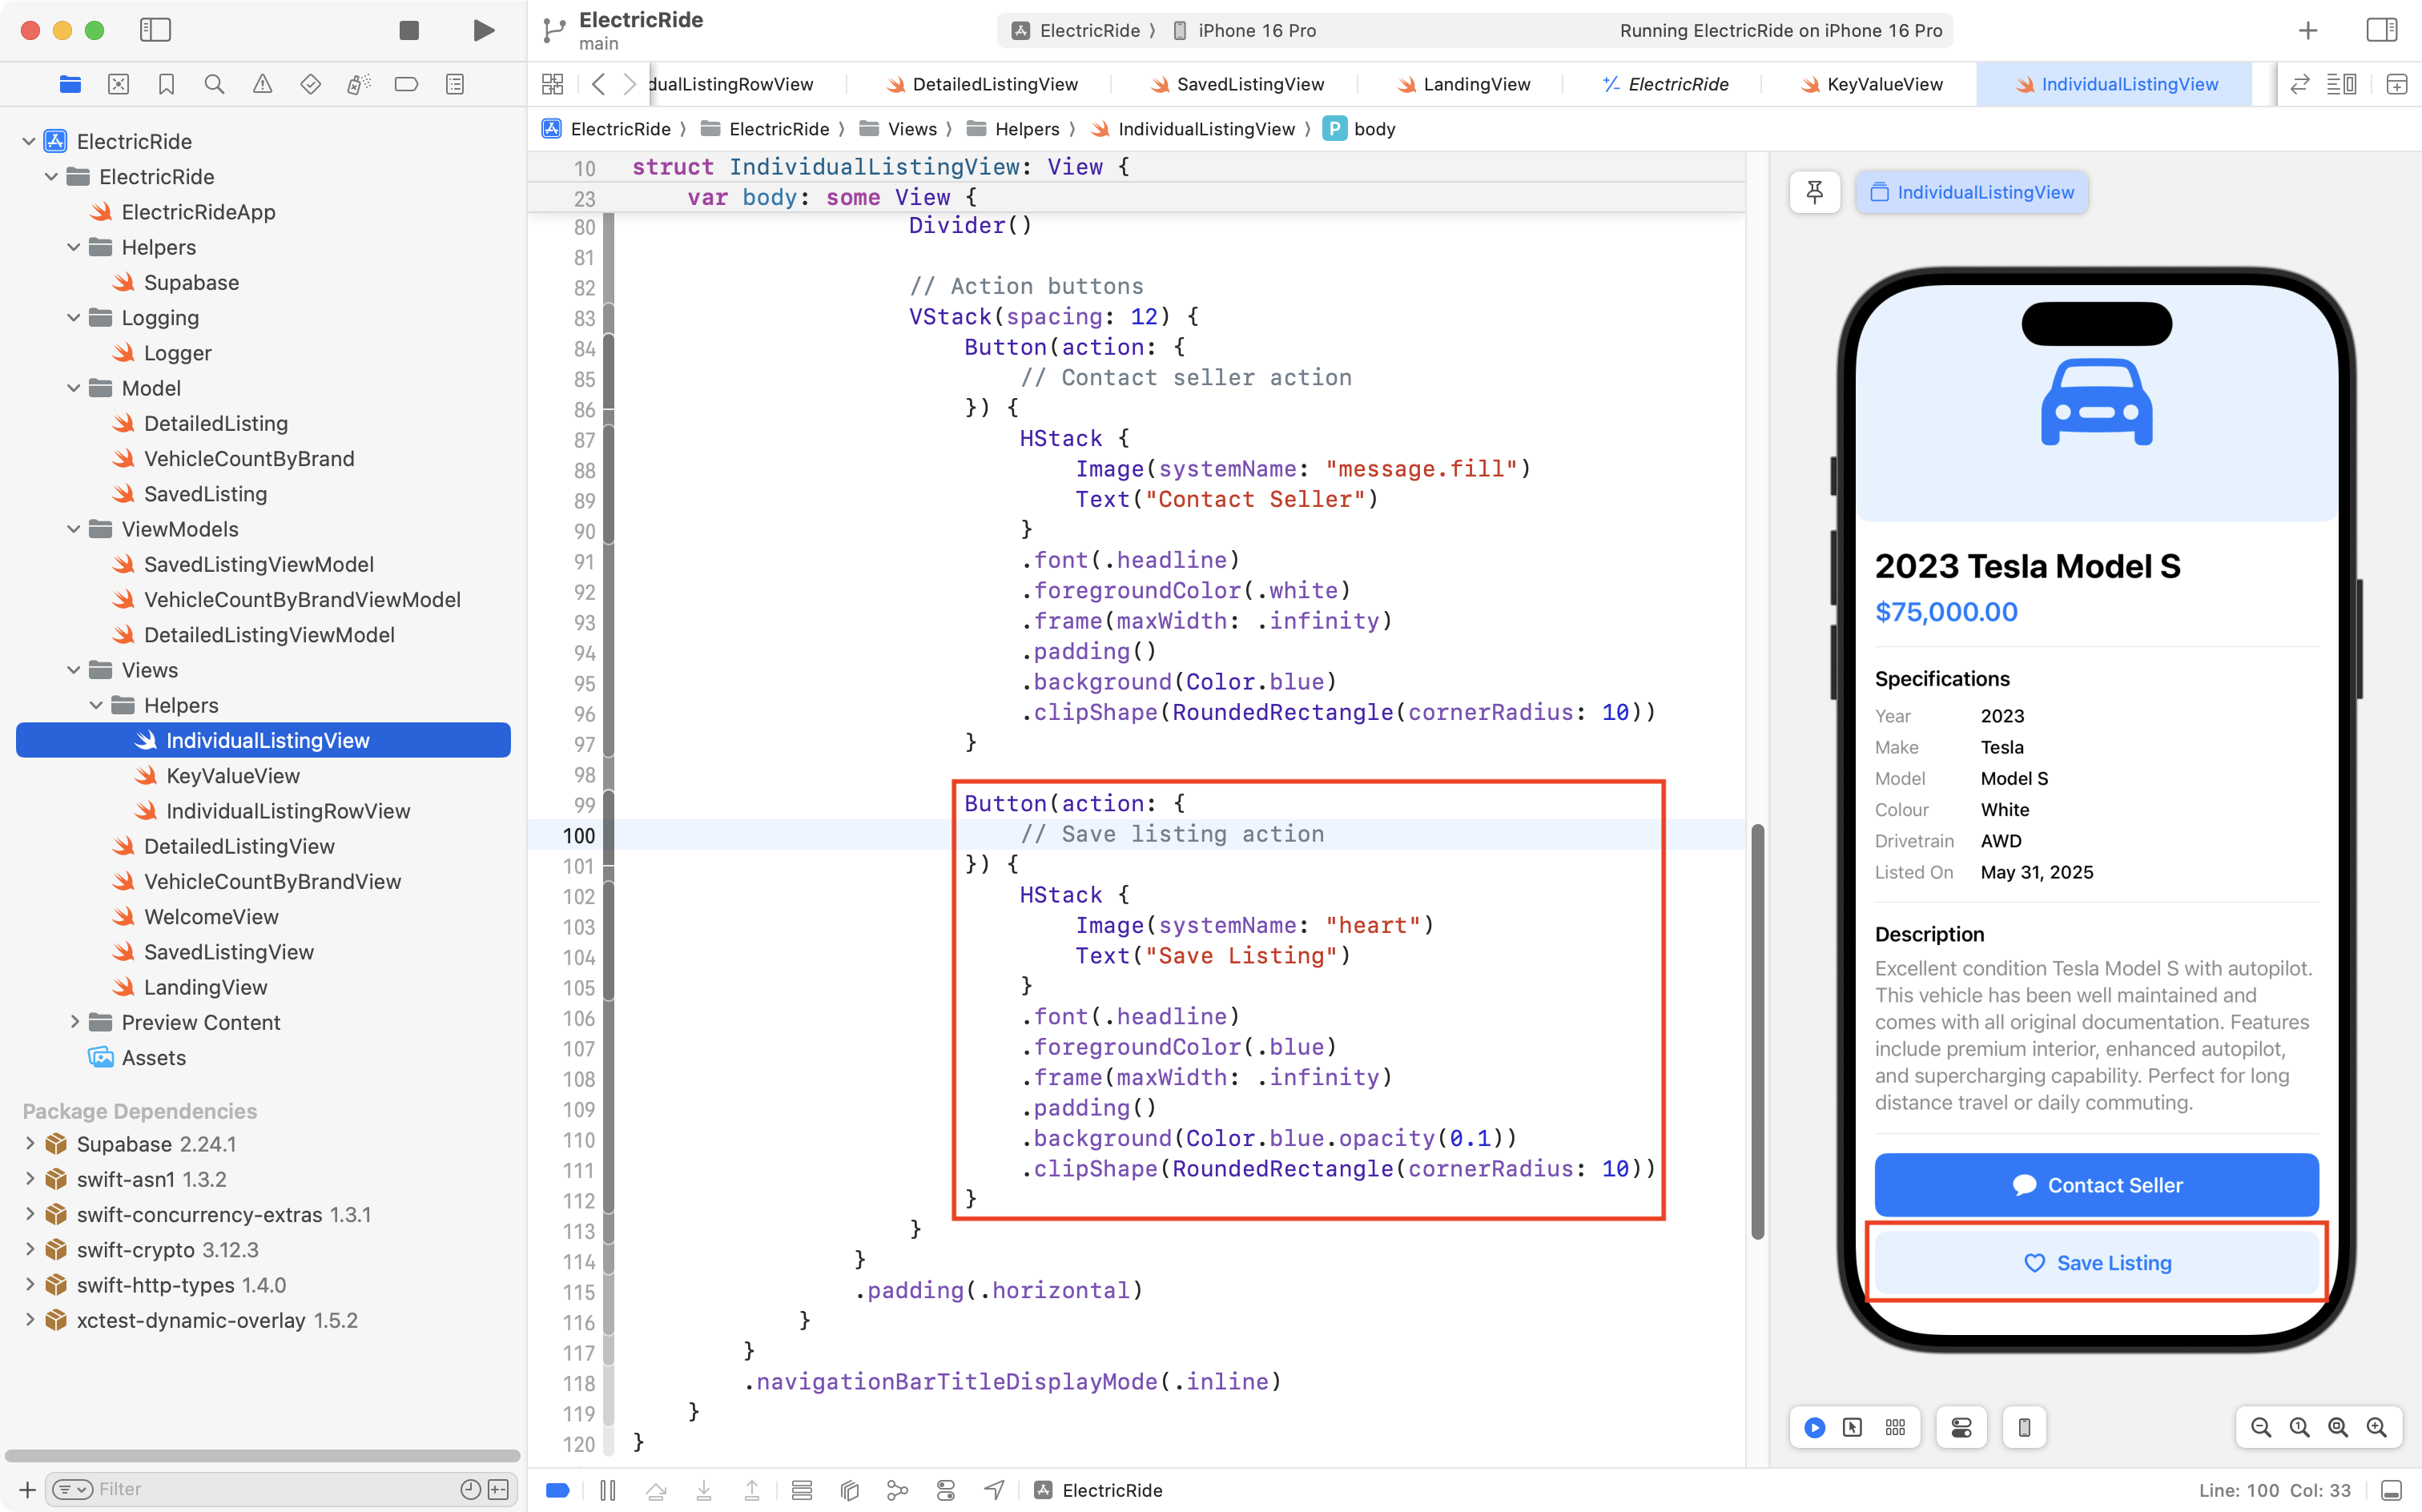2422x1512 pixels.
Task: Click the Run play button
Action: 483,30
